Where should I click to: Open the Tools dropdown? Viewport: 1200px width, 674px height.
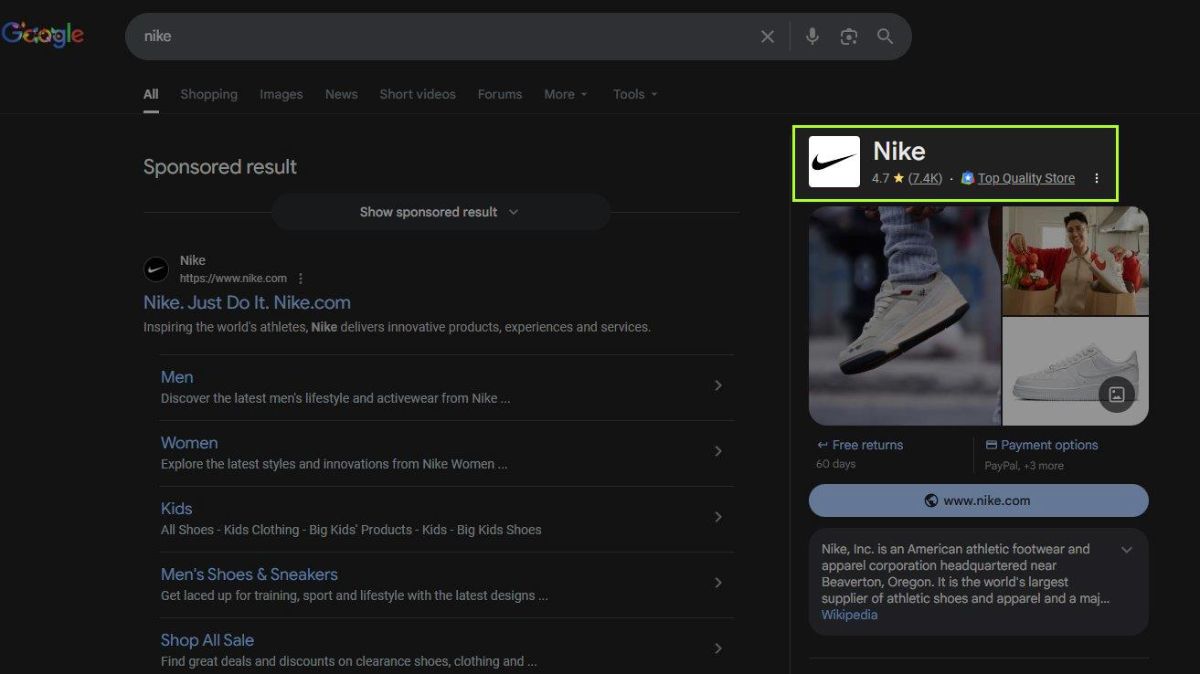click(x=635, y=94)
